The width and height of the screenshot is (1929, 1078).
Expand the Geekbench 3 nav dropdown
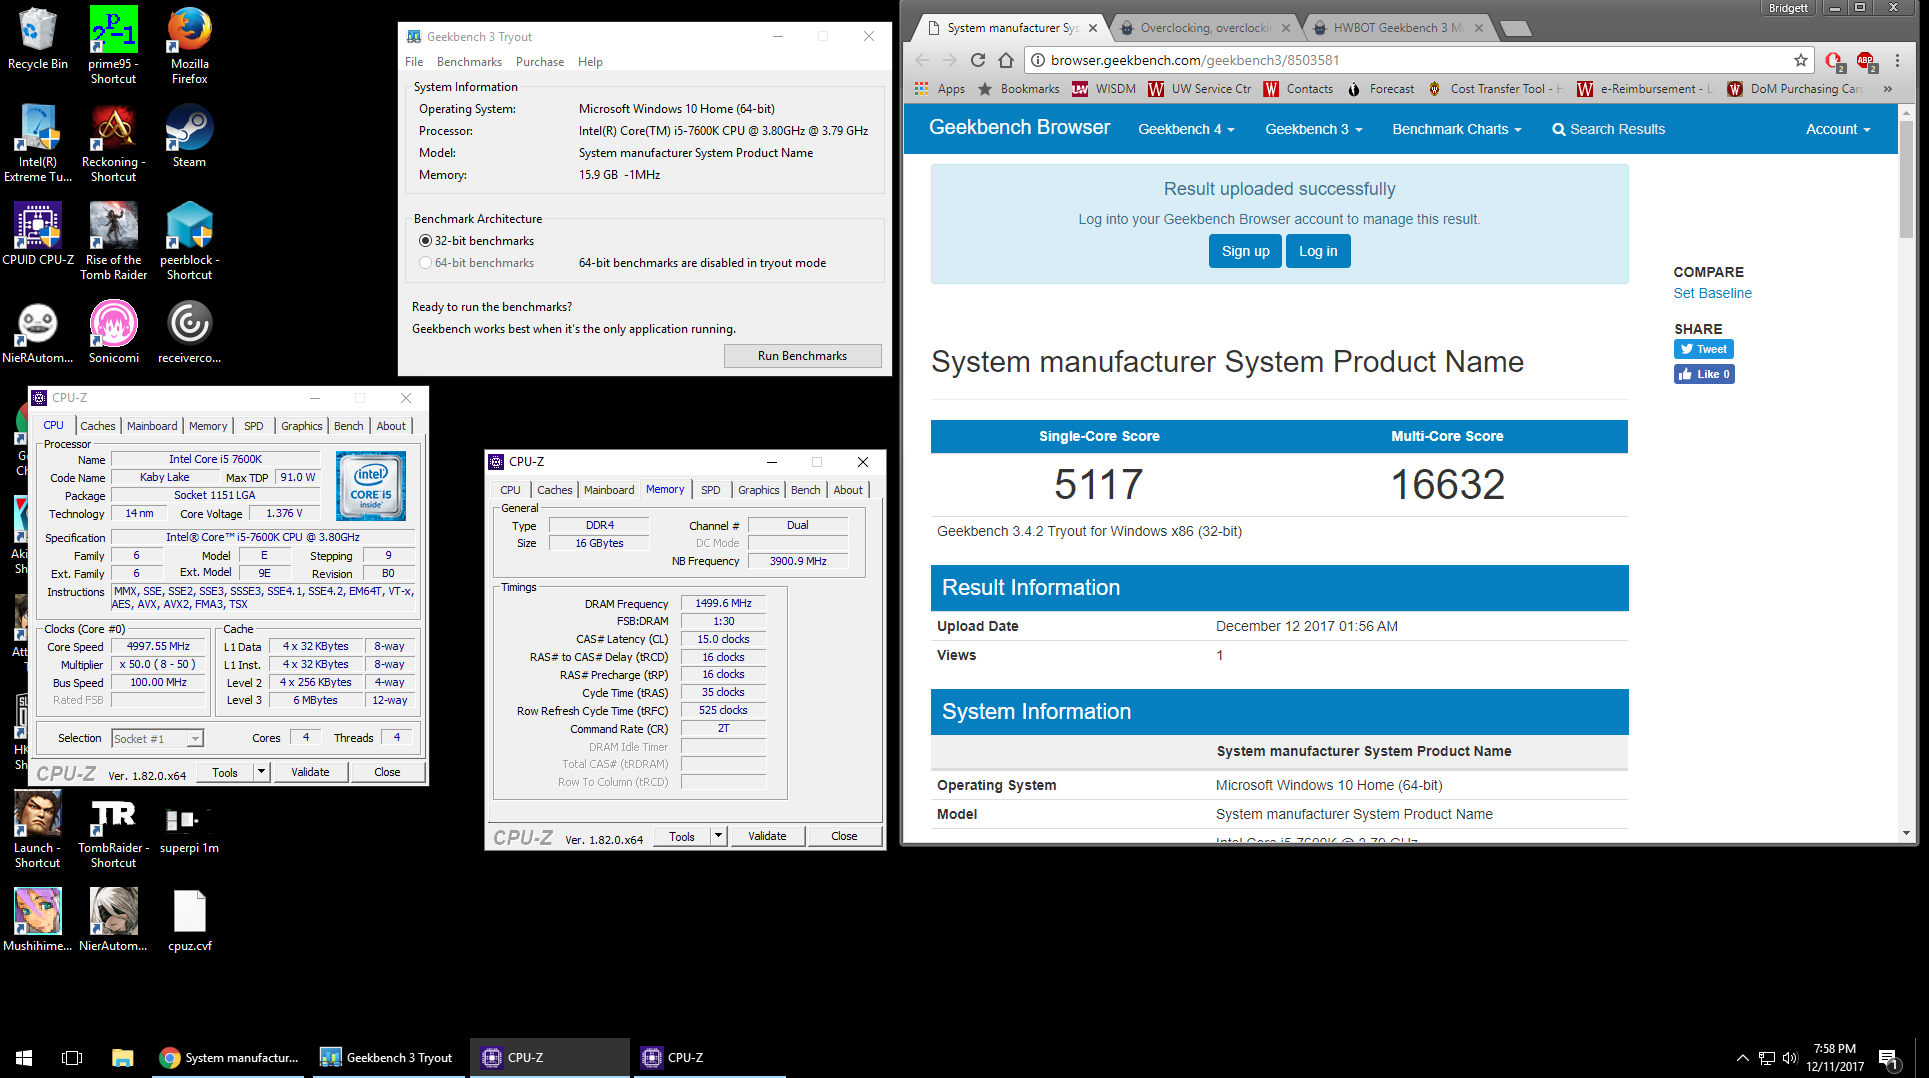click(x=1313, y=129)
